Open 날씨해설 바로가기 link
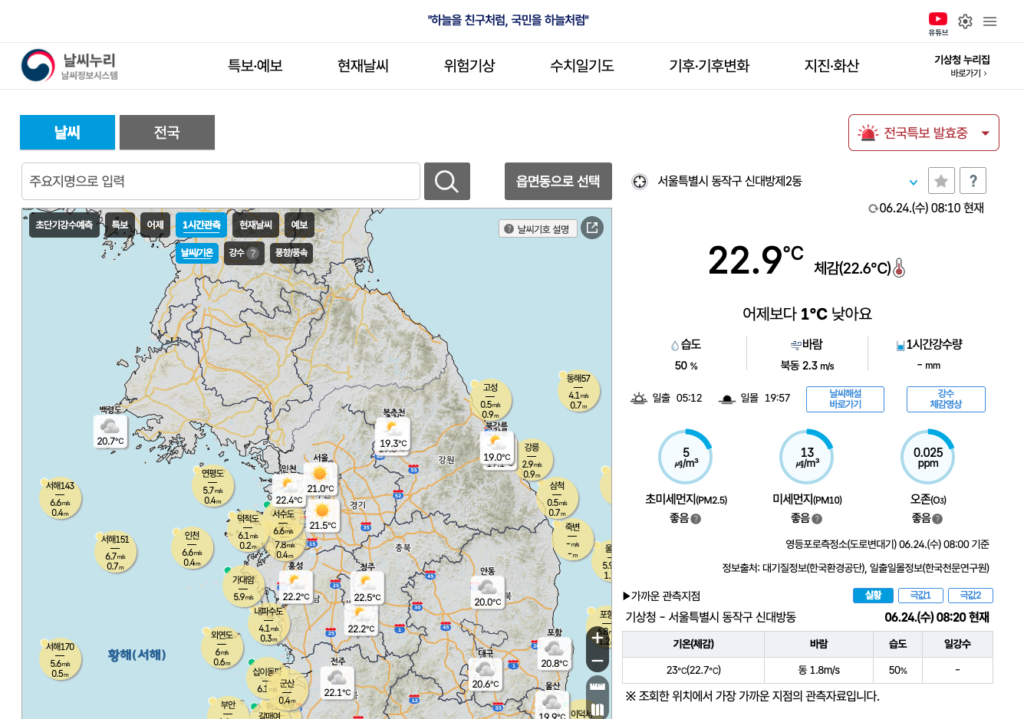This screenshot has height=719, width=1024. (x=845, y=399)
